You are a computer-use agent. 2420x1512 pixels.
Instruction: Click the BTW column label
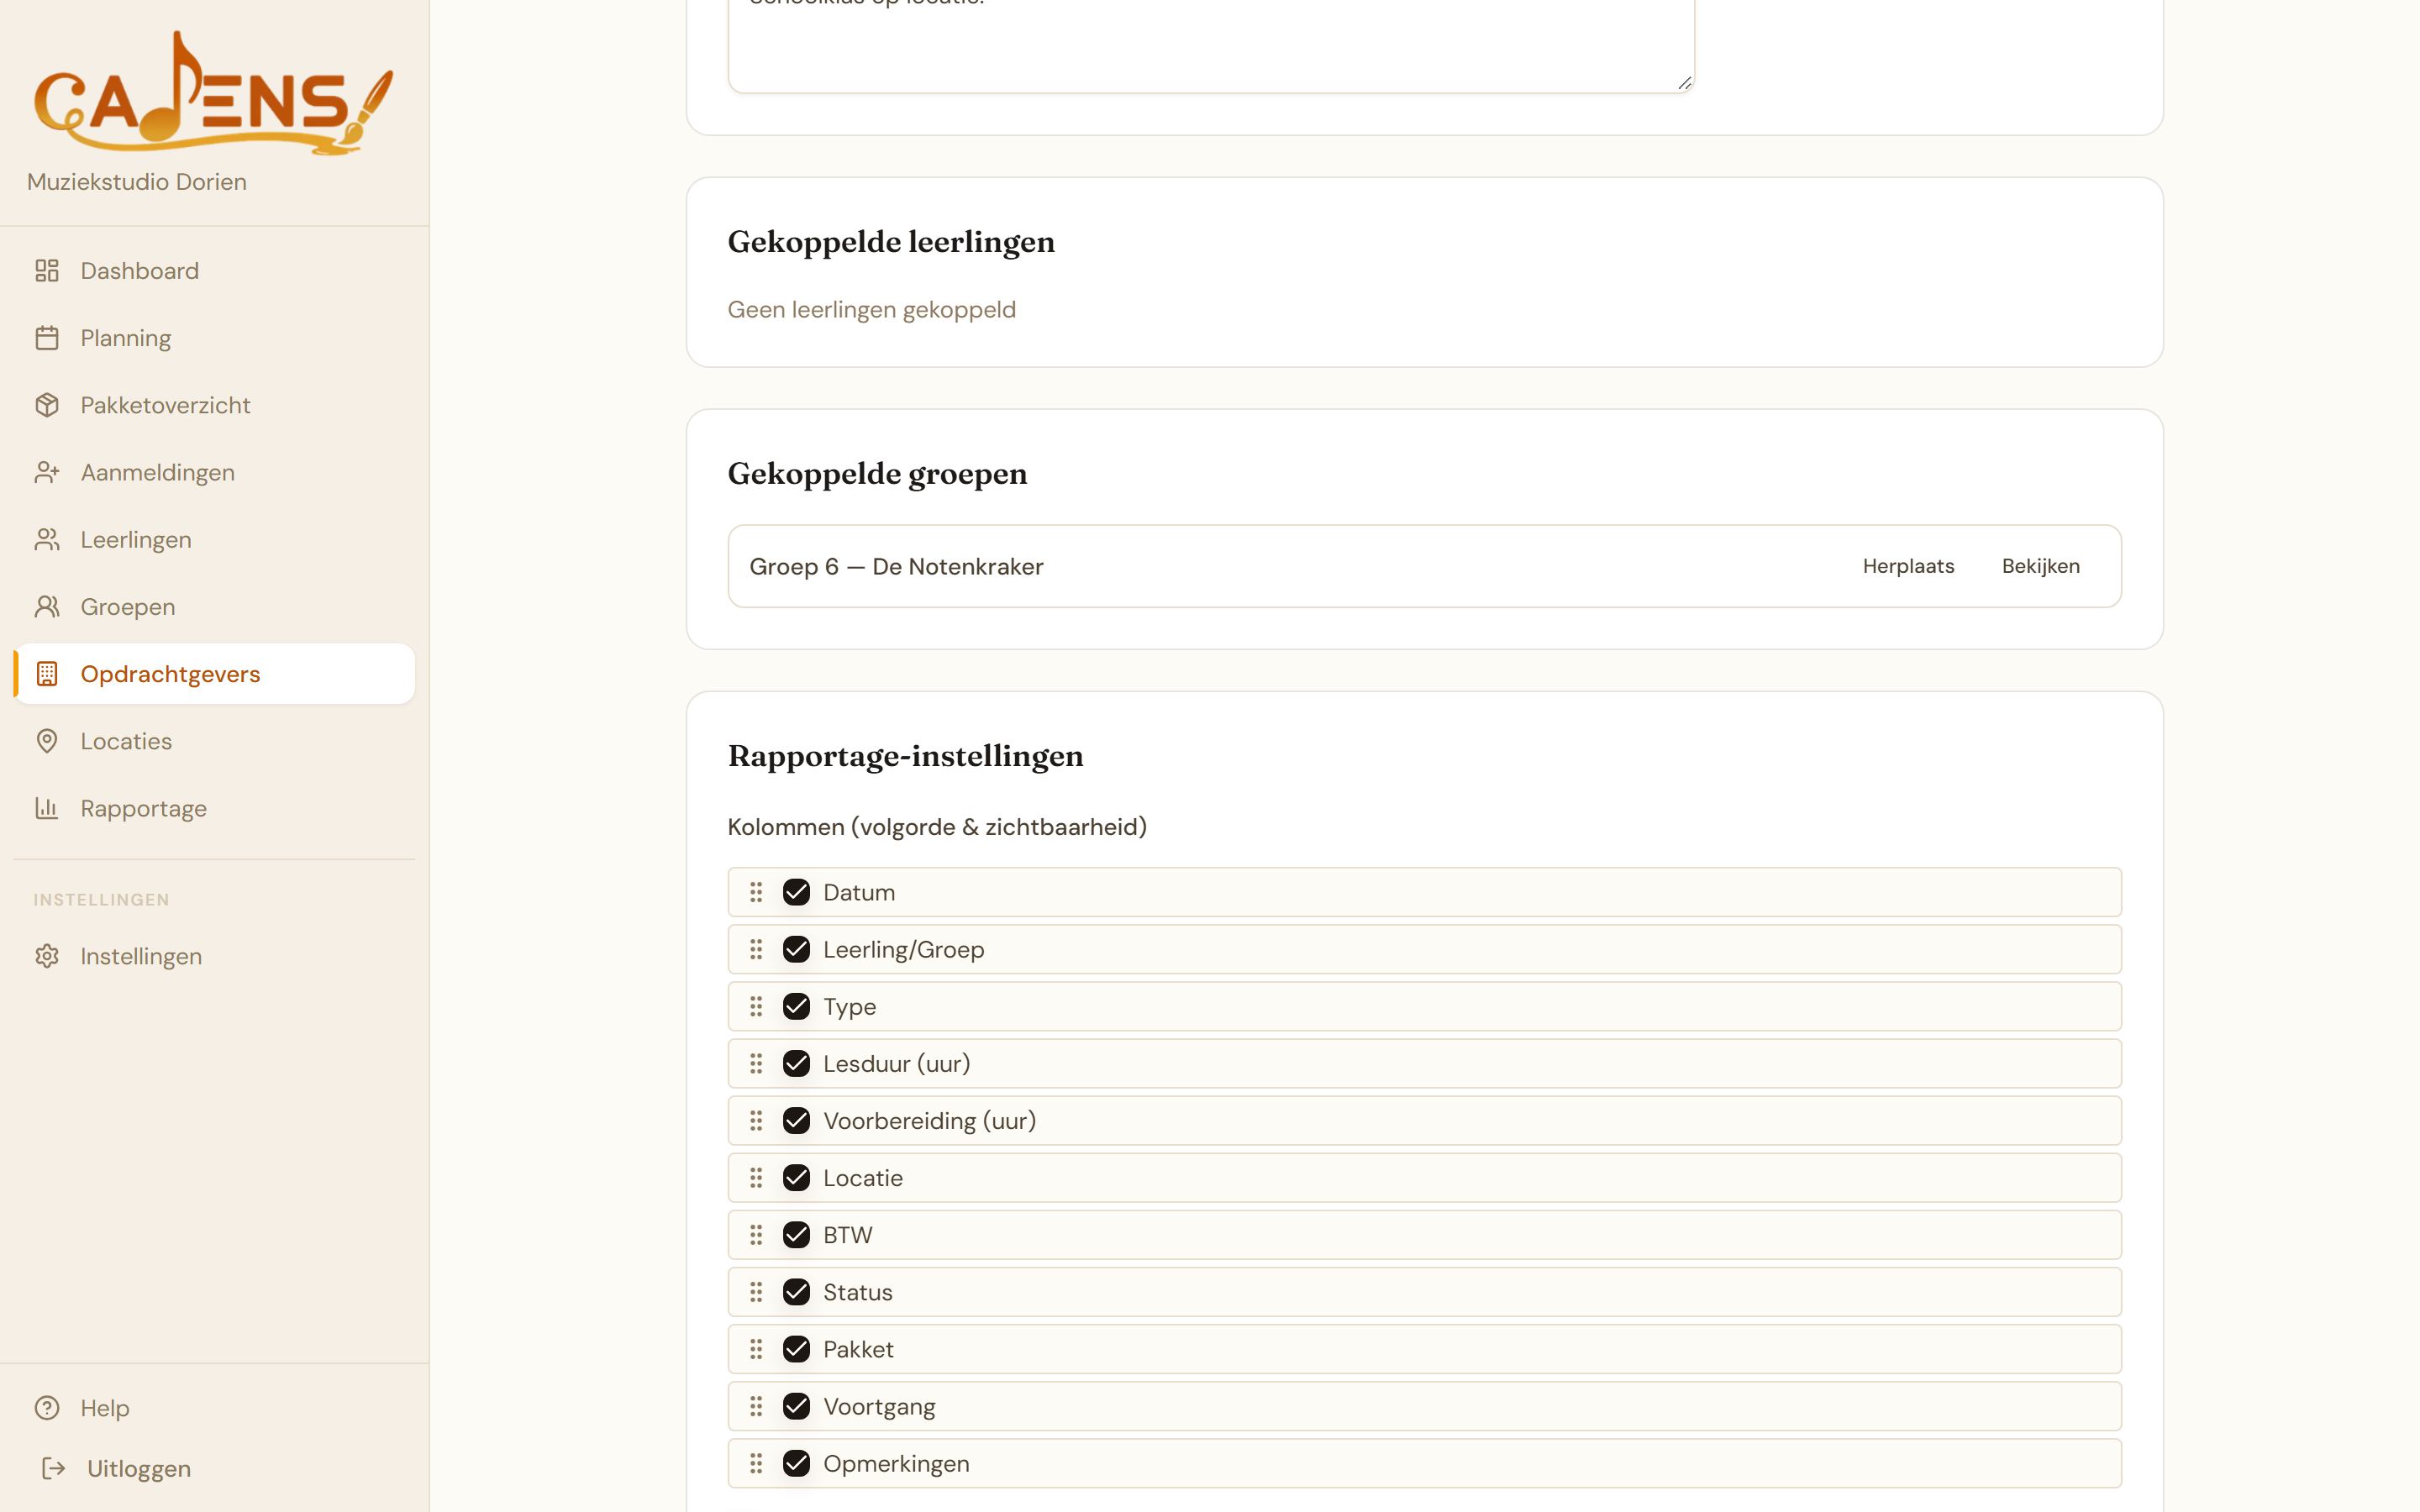click(x=848, y=1235)
